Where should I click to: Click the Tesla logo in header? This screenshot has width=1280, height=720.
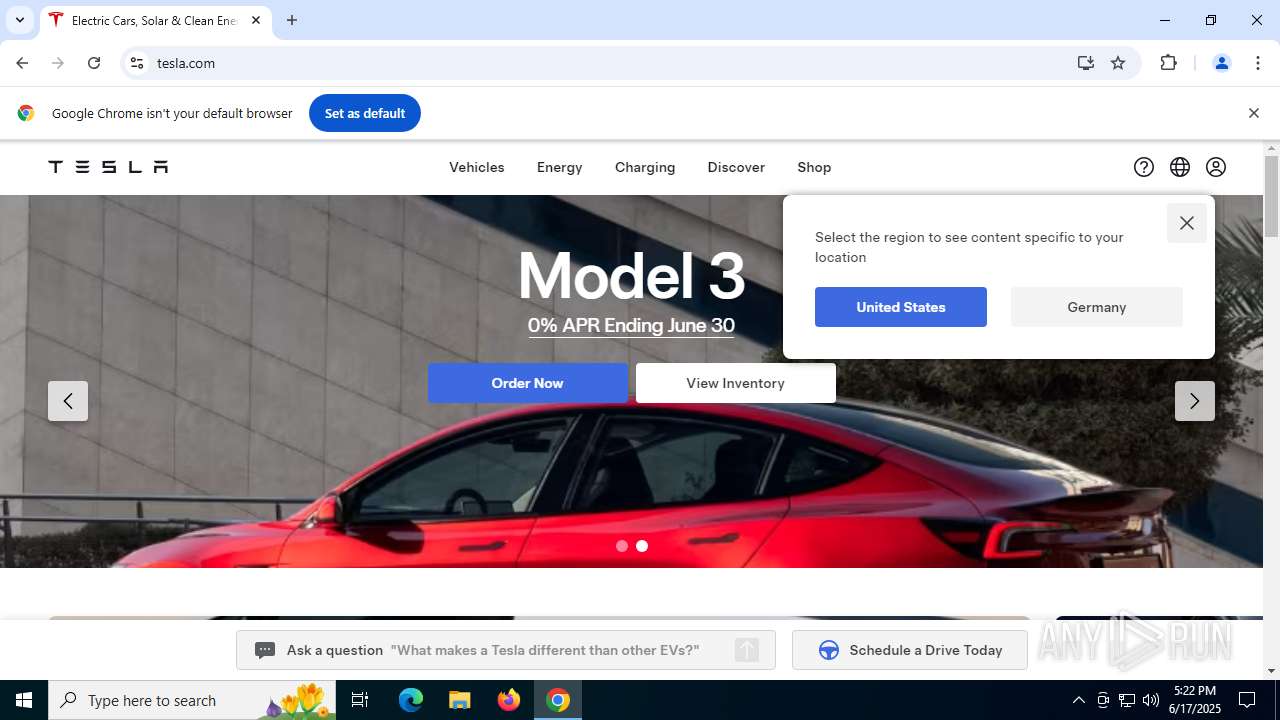108,167
